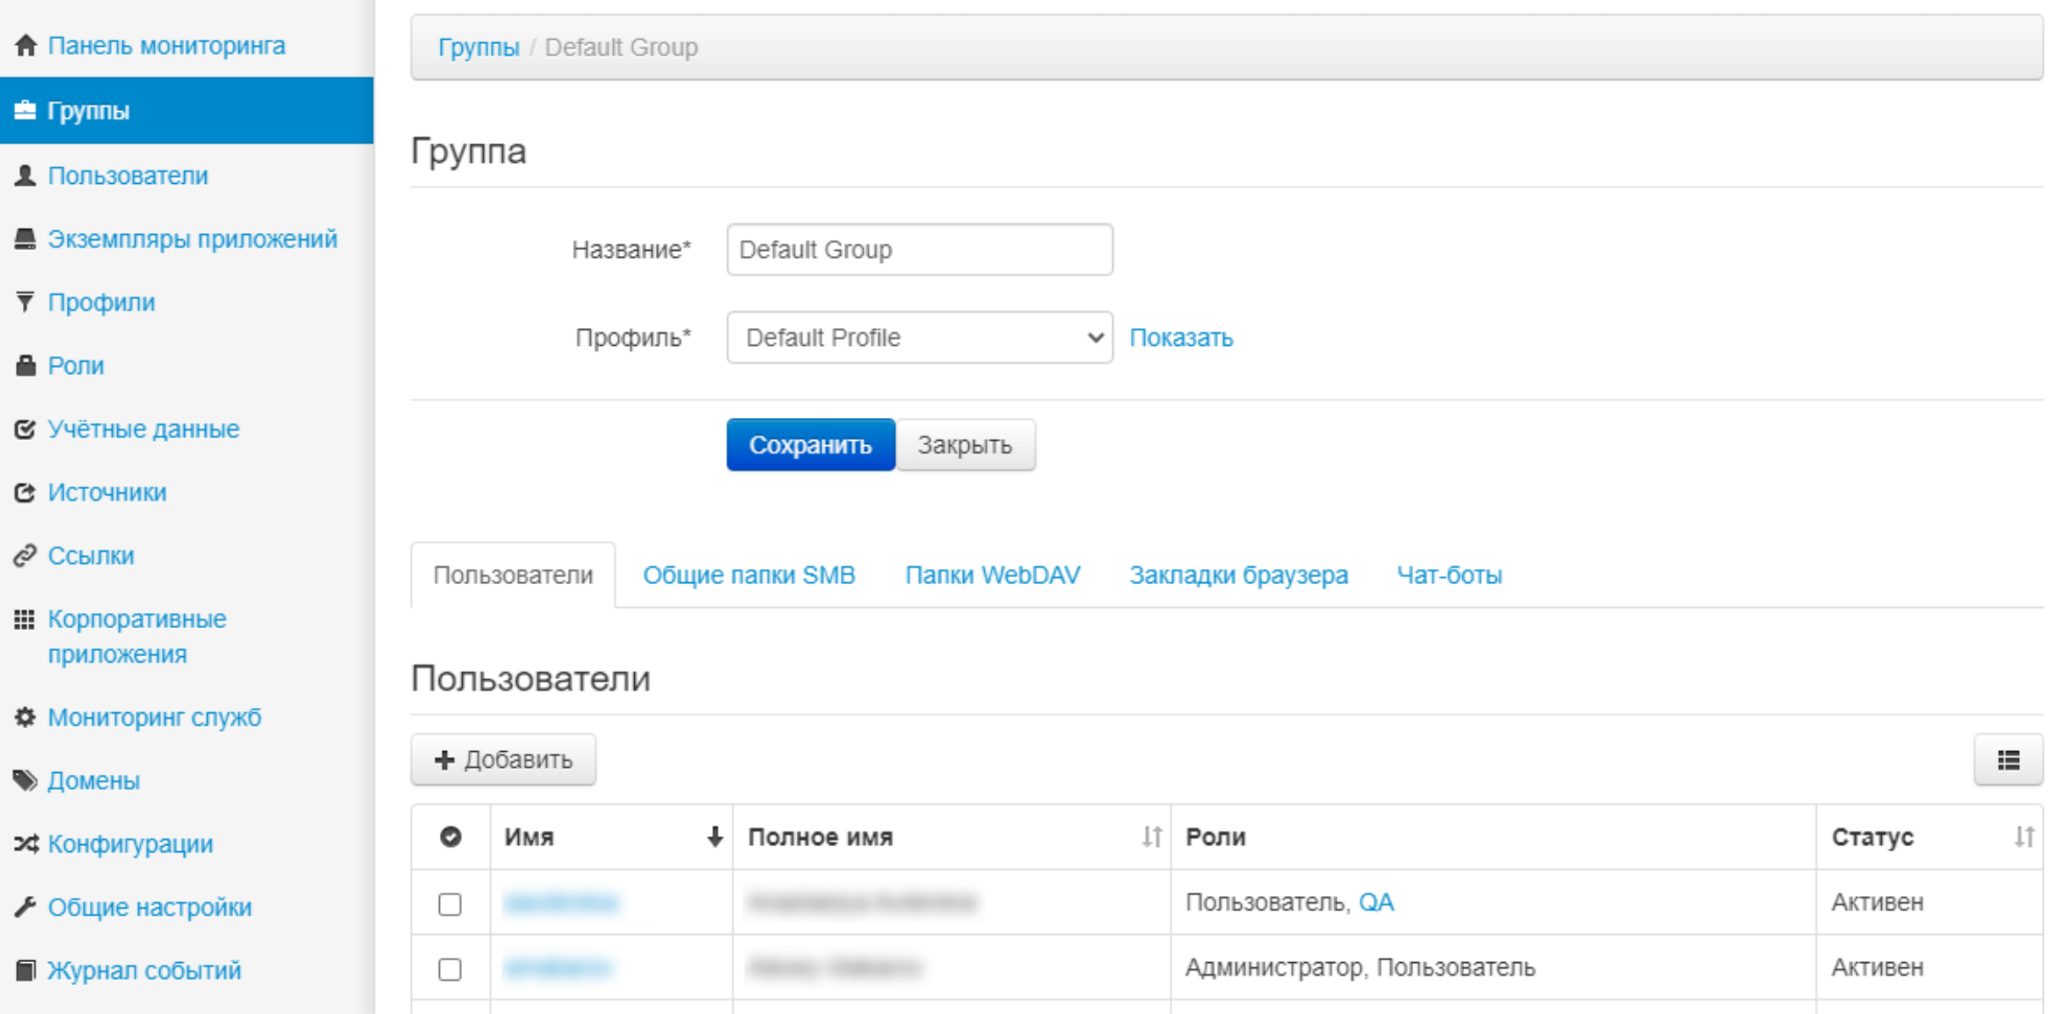
Task: Open the list view columns button
Action: coord(2008,760)
